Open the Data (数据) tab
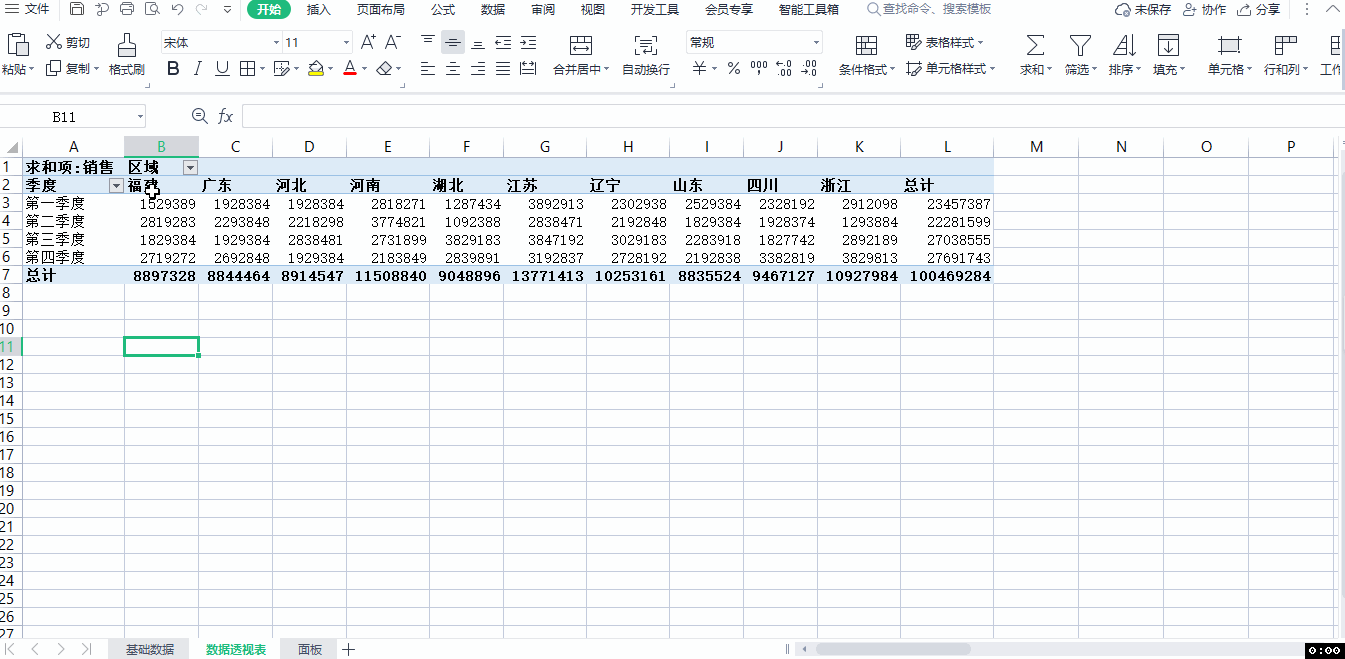Viewport: 1345px width, 659px height. coord(493,9)
